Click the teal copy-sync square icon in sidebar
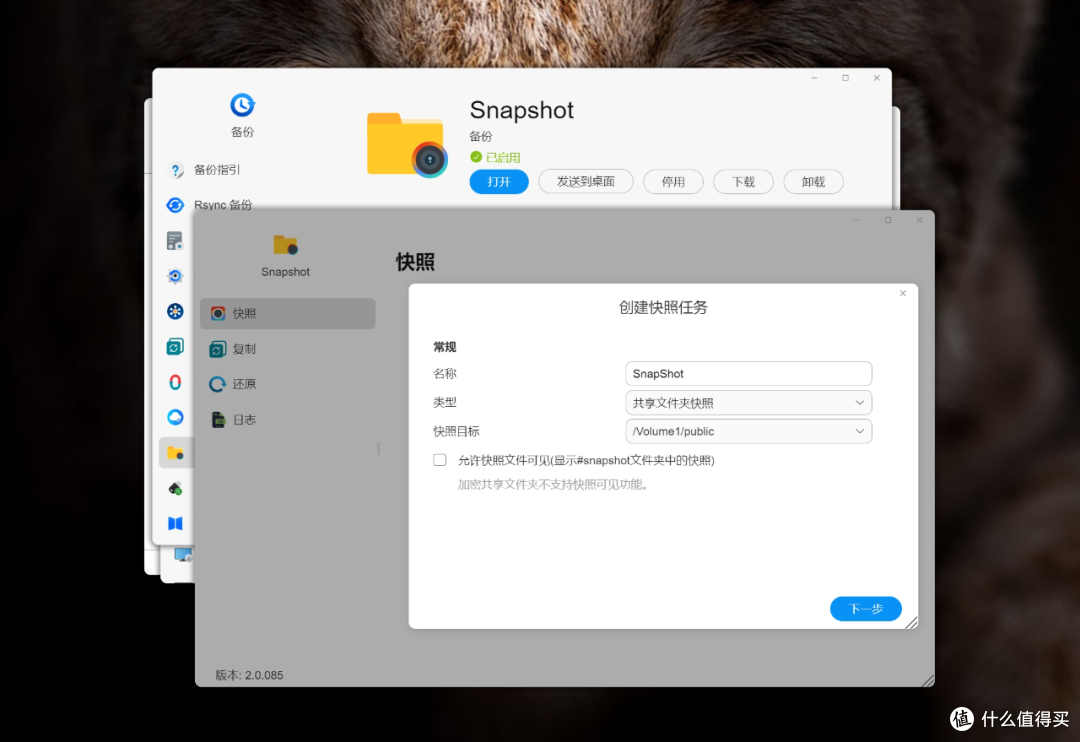The image size is (1080, 742). (175, 347)
